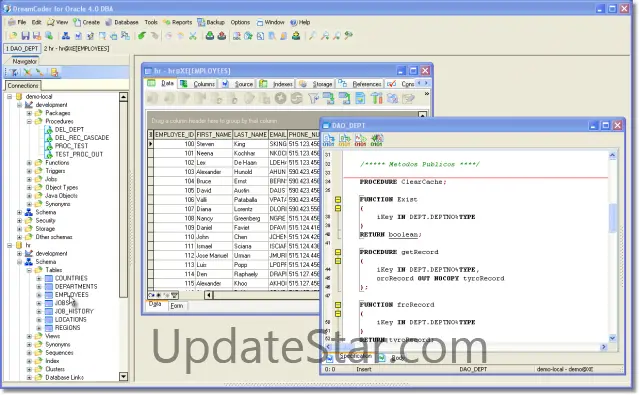Open the File menu
The image size is (639, 395).
[x=18, y=22]
